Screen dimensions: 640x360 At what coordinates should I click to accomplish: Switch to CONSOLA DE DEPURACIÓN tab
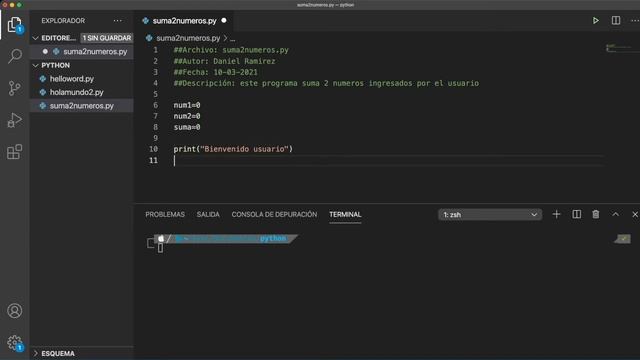click(274, 214)
